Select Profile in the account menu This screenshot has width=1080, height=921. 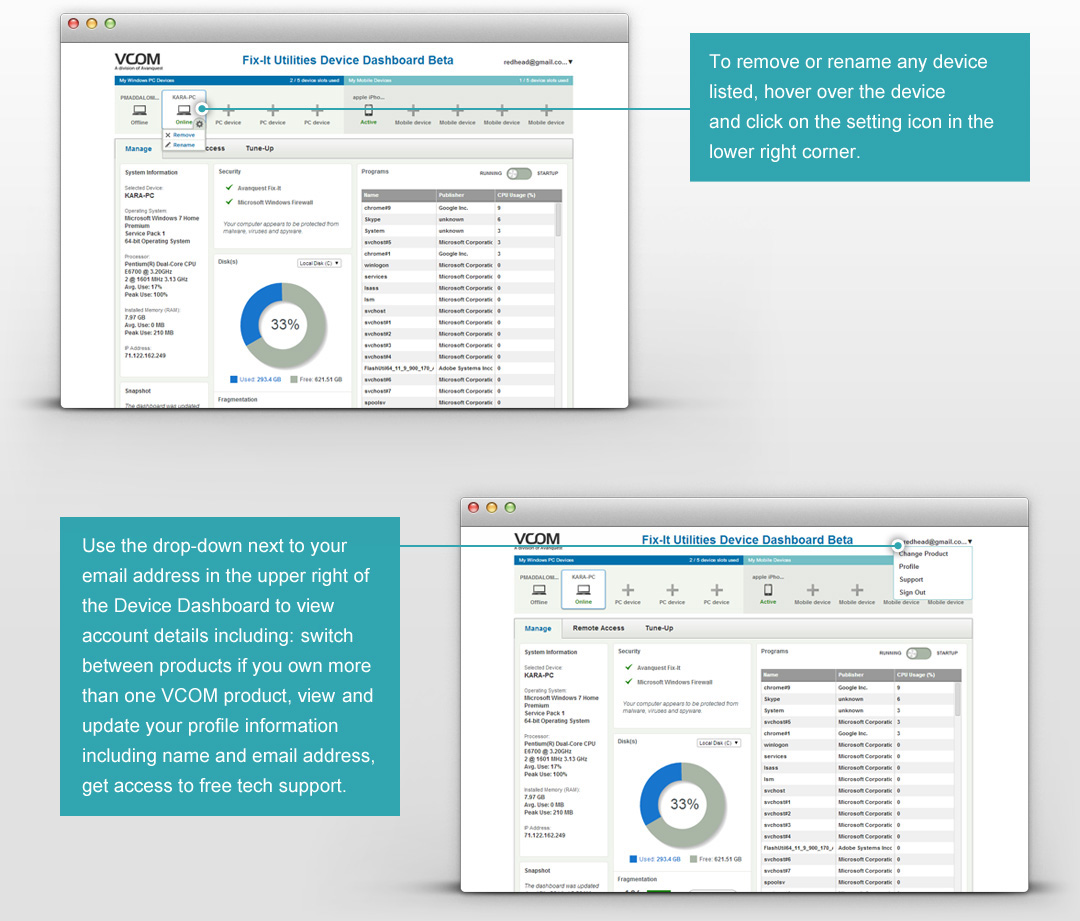[x=908, y=566]
